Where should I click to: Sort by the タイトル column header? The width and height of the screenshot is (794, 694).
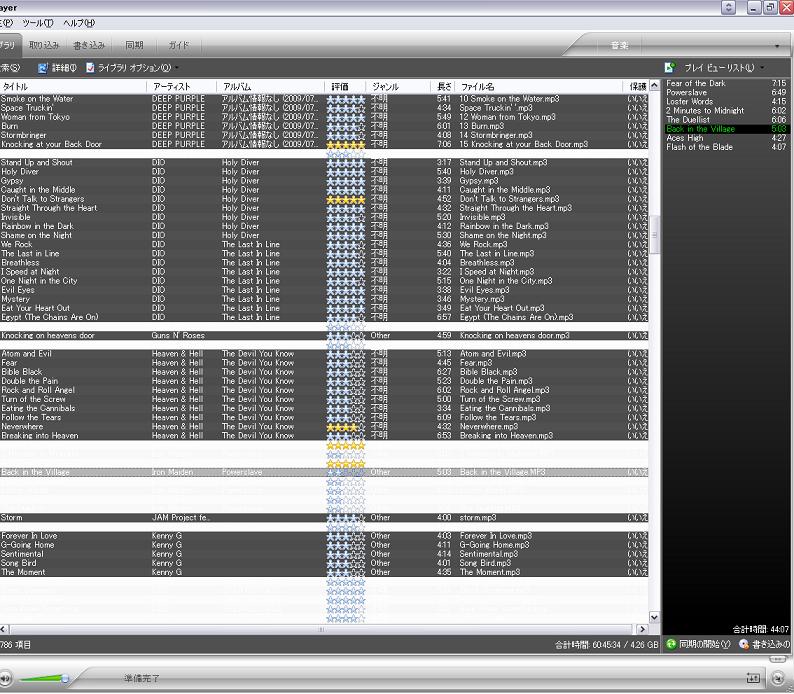pos(73,87)
